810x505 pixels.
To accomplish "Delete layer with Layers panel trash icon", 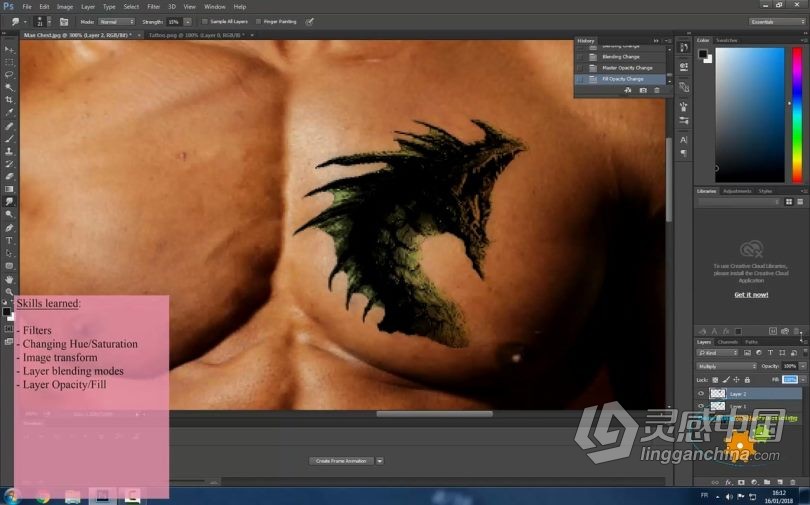I will [x=793, y=482].
